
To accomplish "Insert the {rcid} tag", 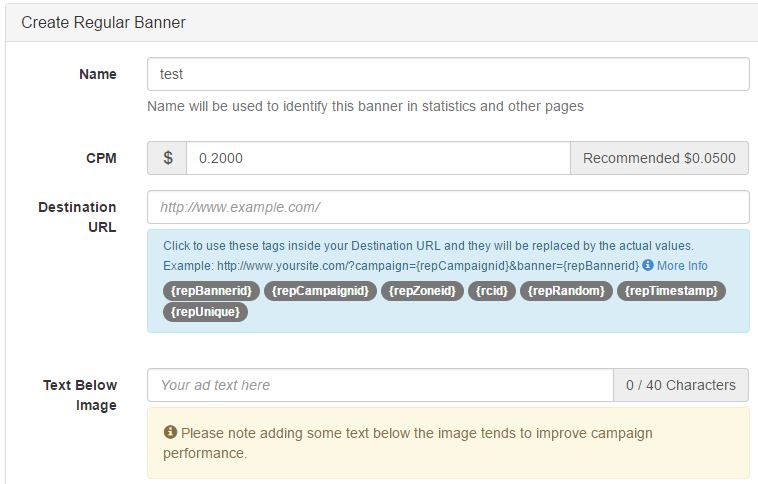I will coord(492,291).
